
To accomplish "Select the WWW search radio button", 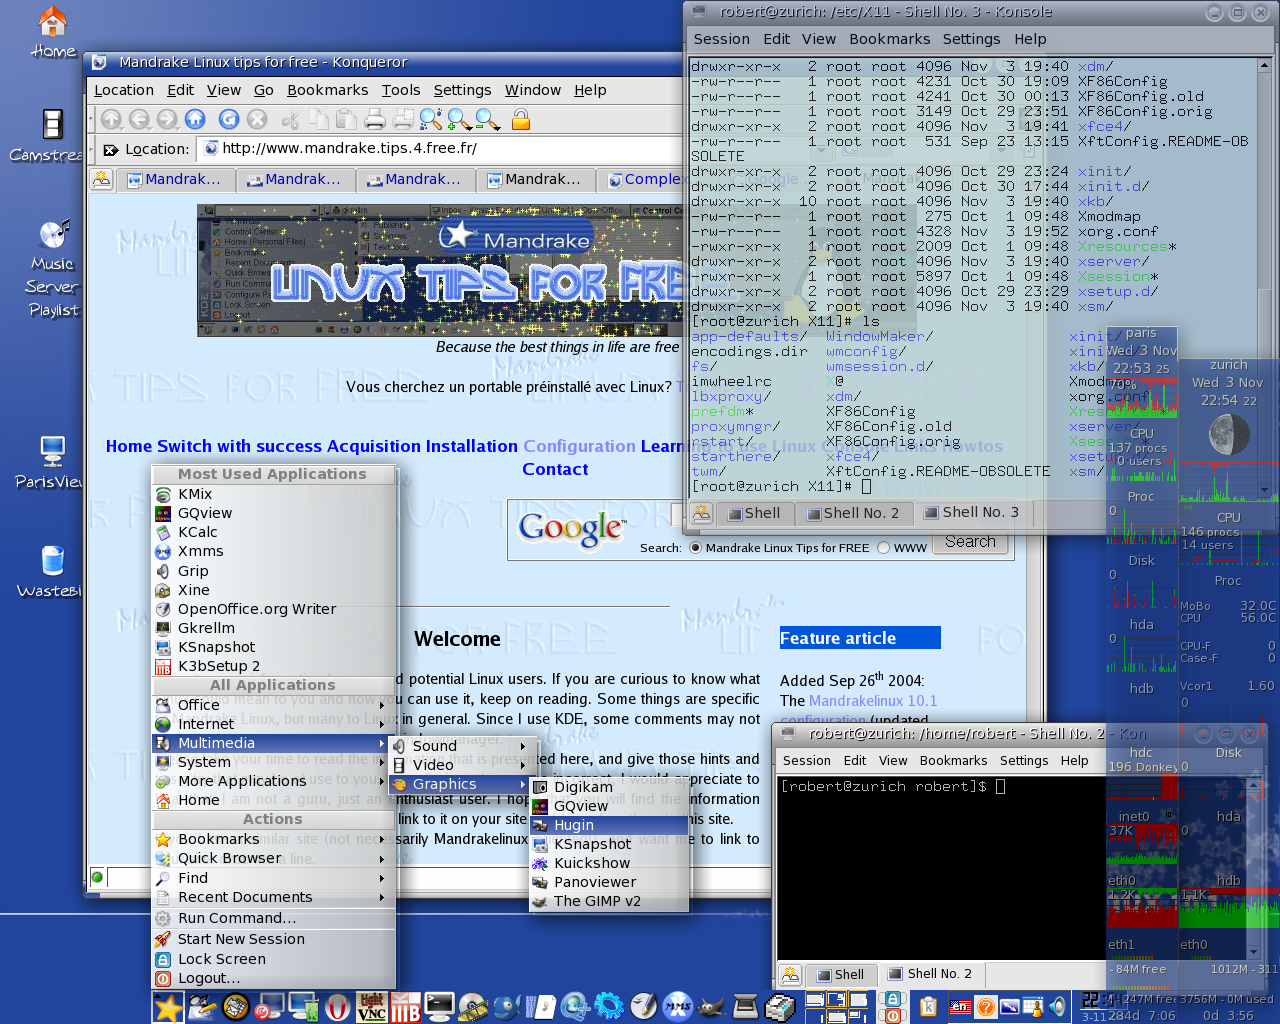I will 883,548.
